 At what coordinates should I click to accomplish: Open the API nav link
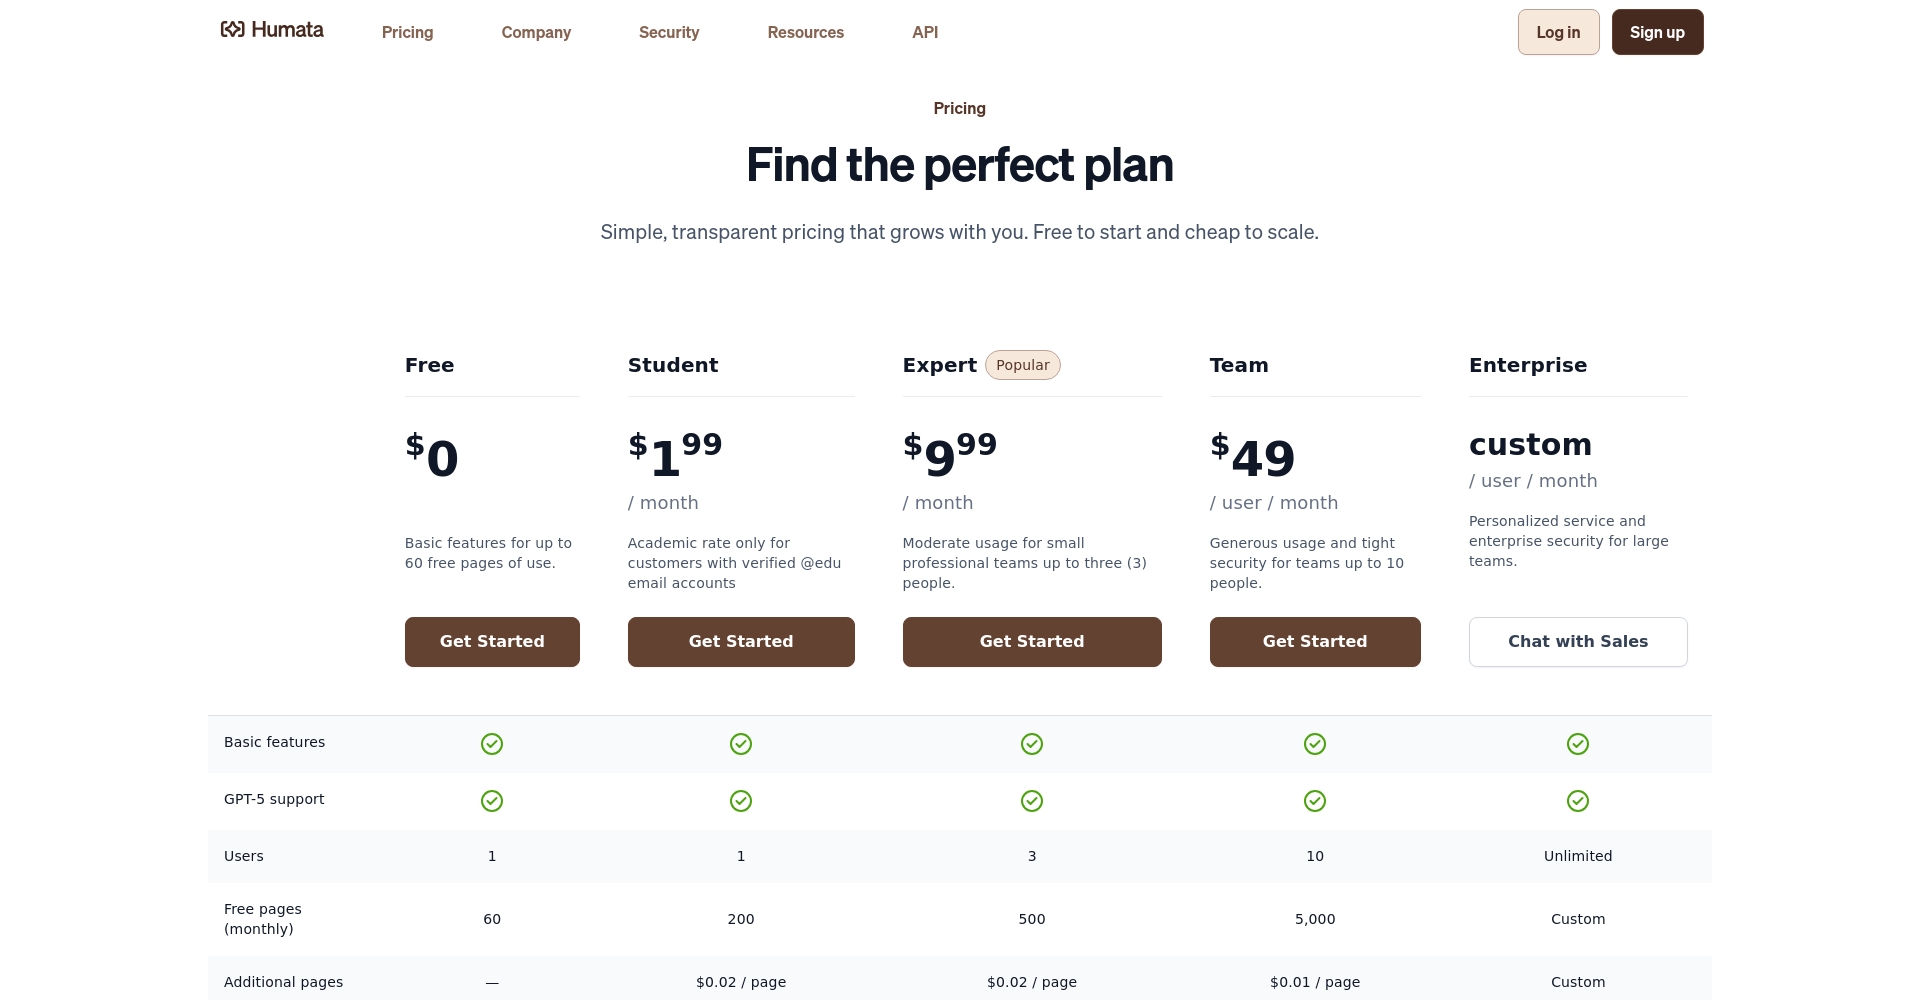pyautogui.click(x=925, y=32)
